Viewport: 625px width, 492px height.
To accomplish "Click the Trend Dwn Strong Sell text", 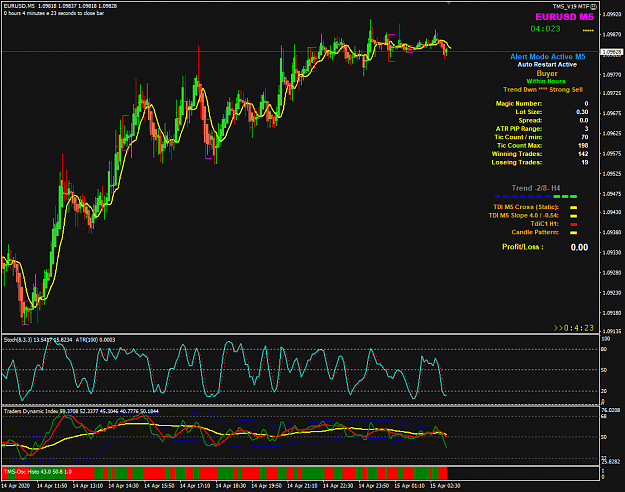I will [x=542, y=90].
